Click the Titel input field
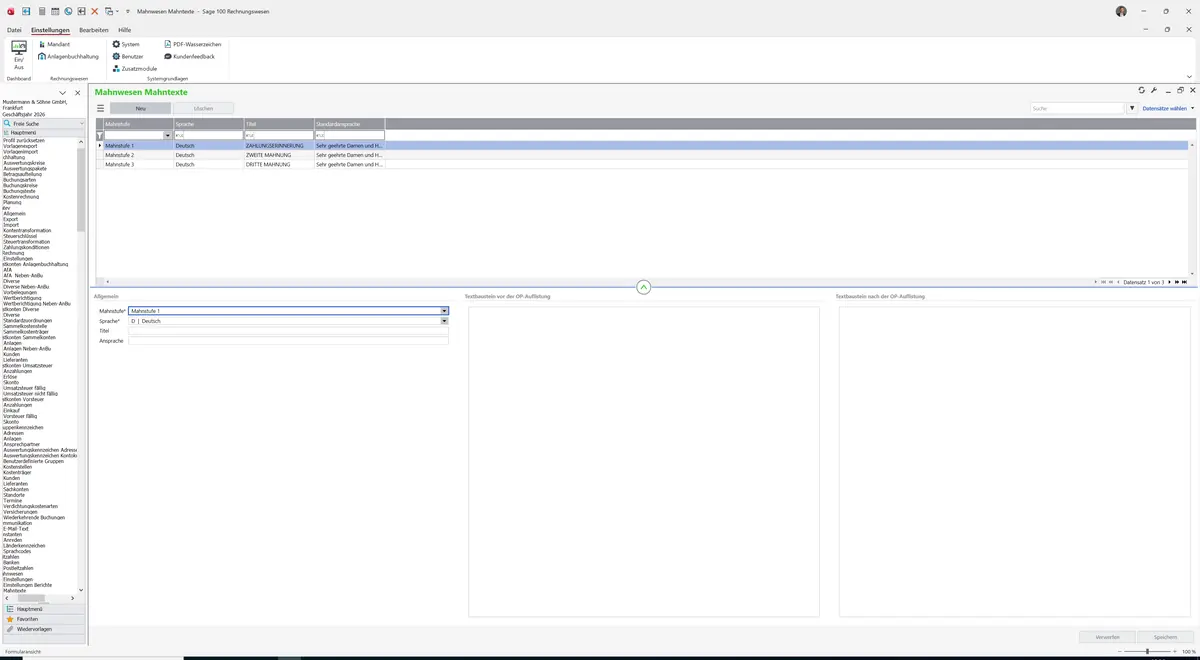1200x660 pixels. (288, 331)
